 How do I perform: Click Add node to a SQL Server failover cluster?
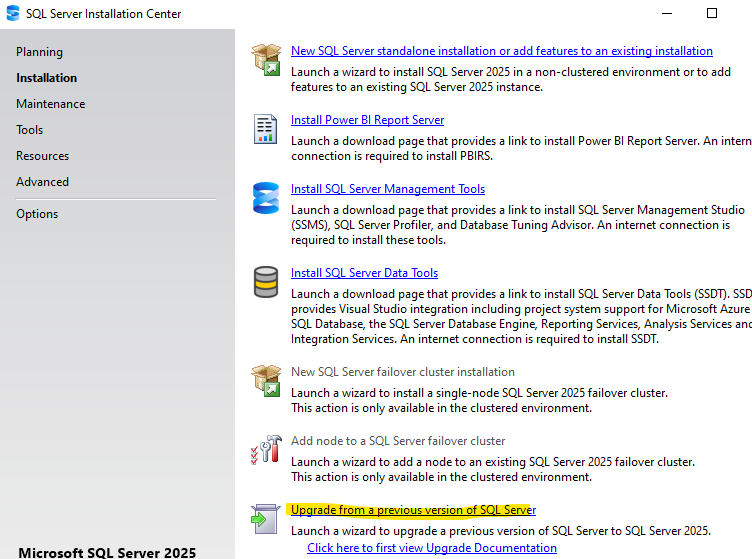click(398, 441)
